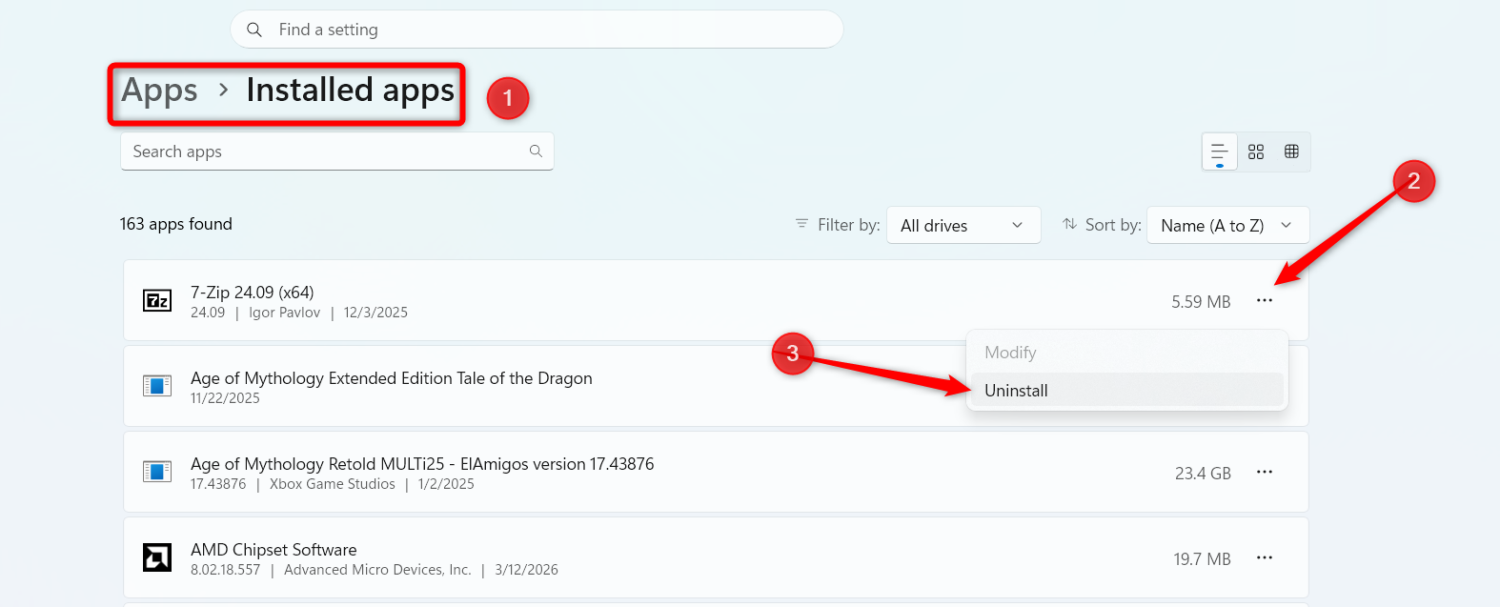Open more options for Age of Mythology Retold
The width and height of the screenshot is (1500, 607).
coord(1265,472)
